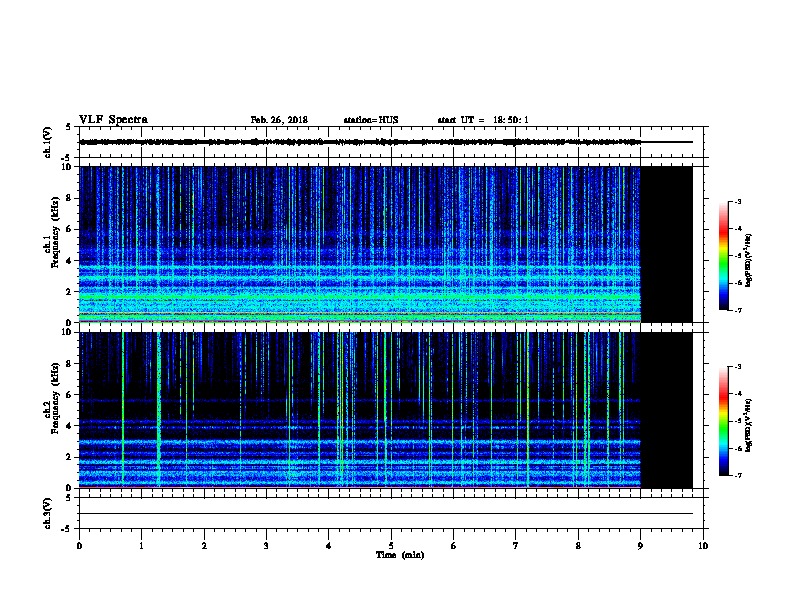Screen dimensions: 792x612
Task: Click the "4" kHz tick of ch.1 spectrogram
Action: click(x=69, y=261)
